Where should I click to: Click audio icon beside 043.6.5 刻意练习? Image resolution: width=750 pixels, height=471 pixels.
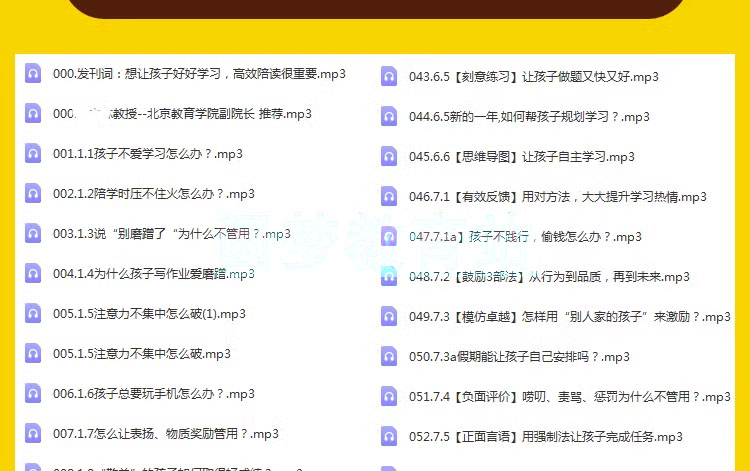[x=389, y=76]
